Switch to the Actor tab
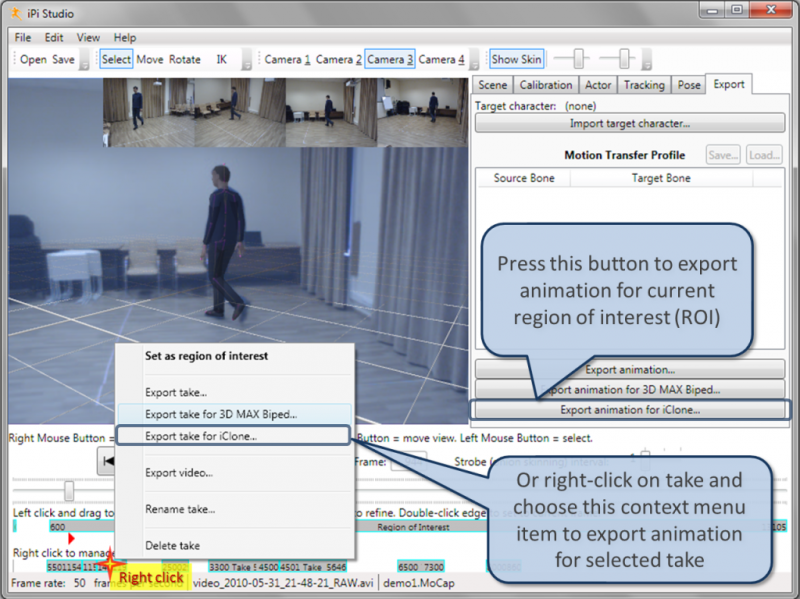 point(598,85)
